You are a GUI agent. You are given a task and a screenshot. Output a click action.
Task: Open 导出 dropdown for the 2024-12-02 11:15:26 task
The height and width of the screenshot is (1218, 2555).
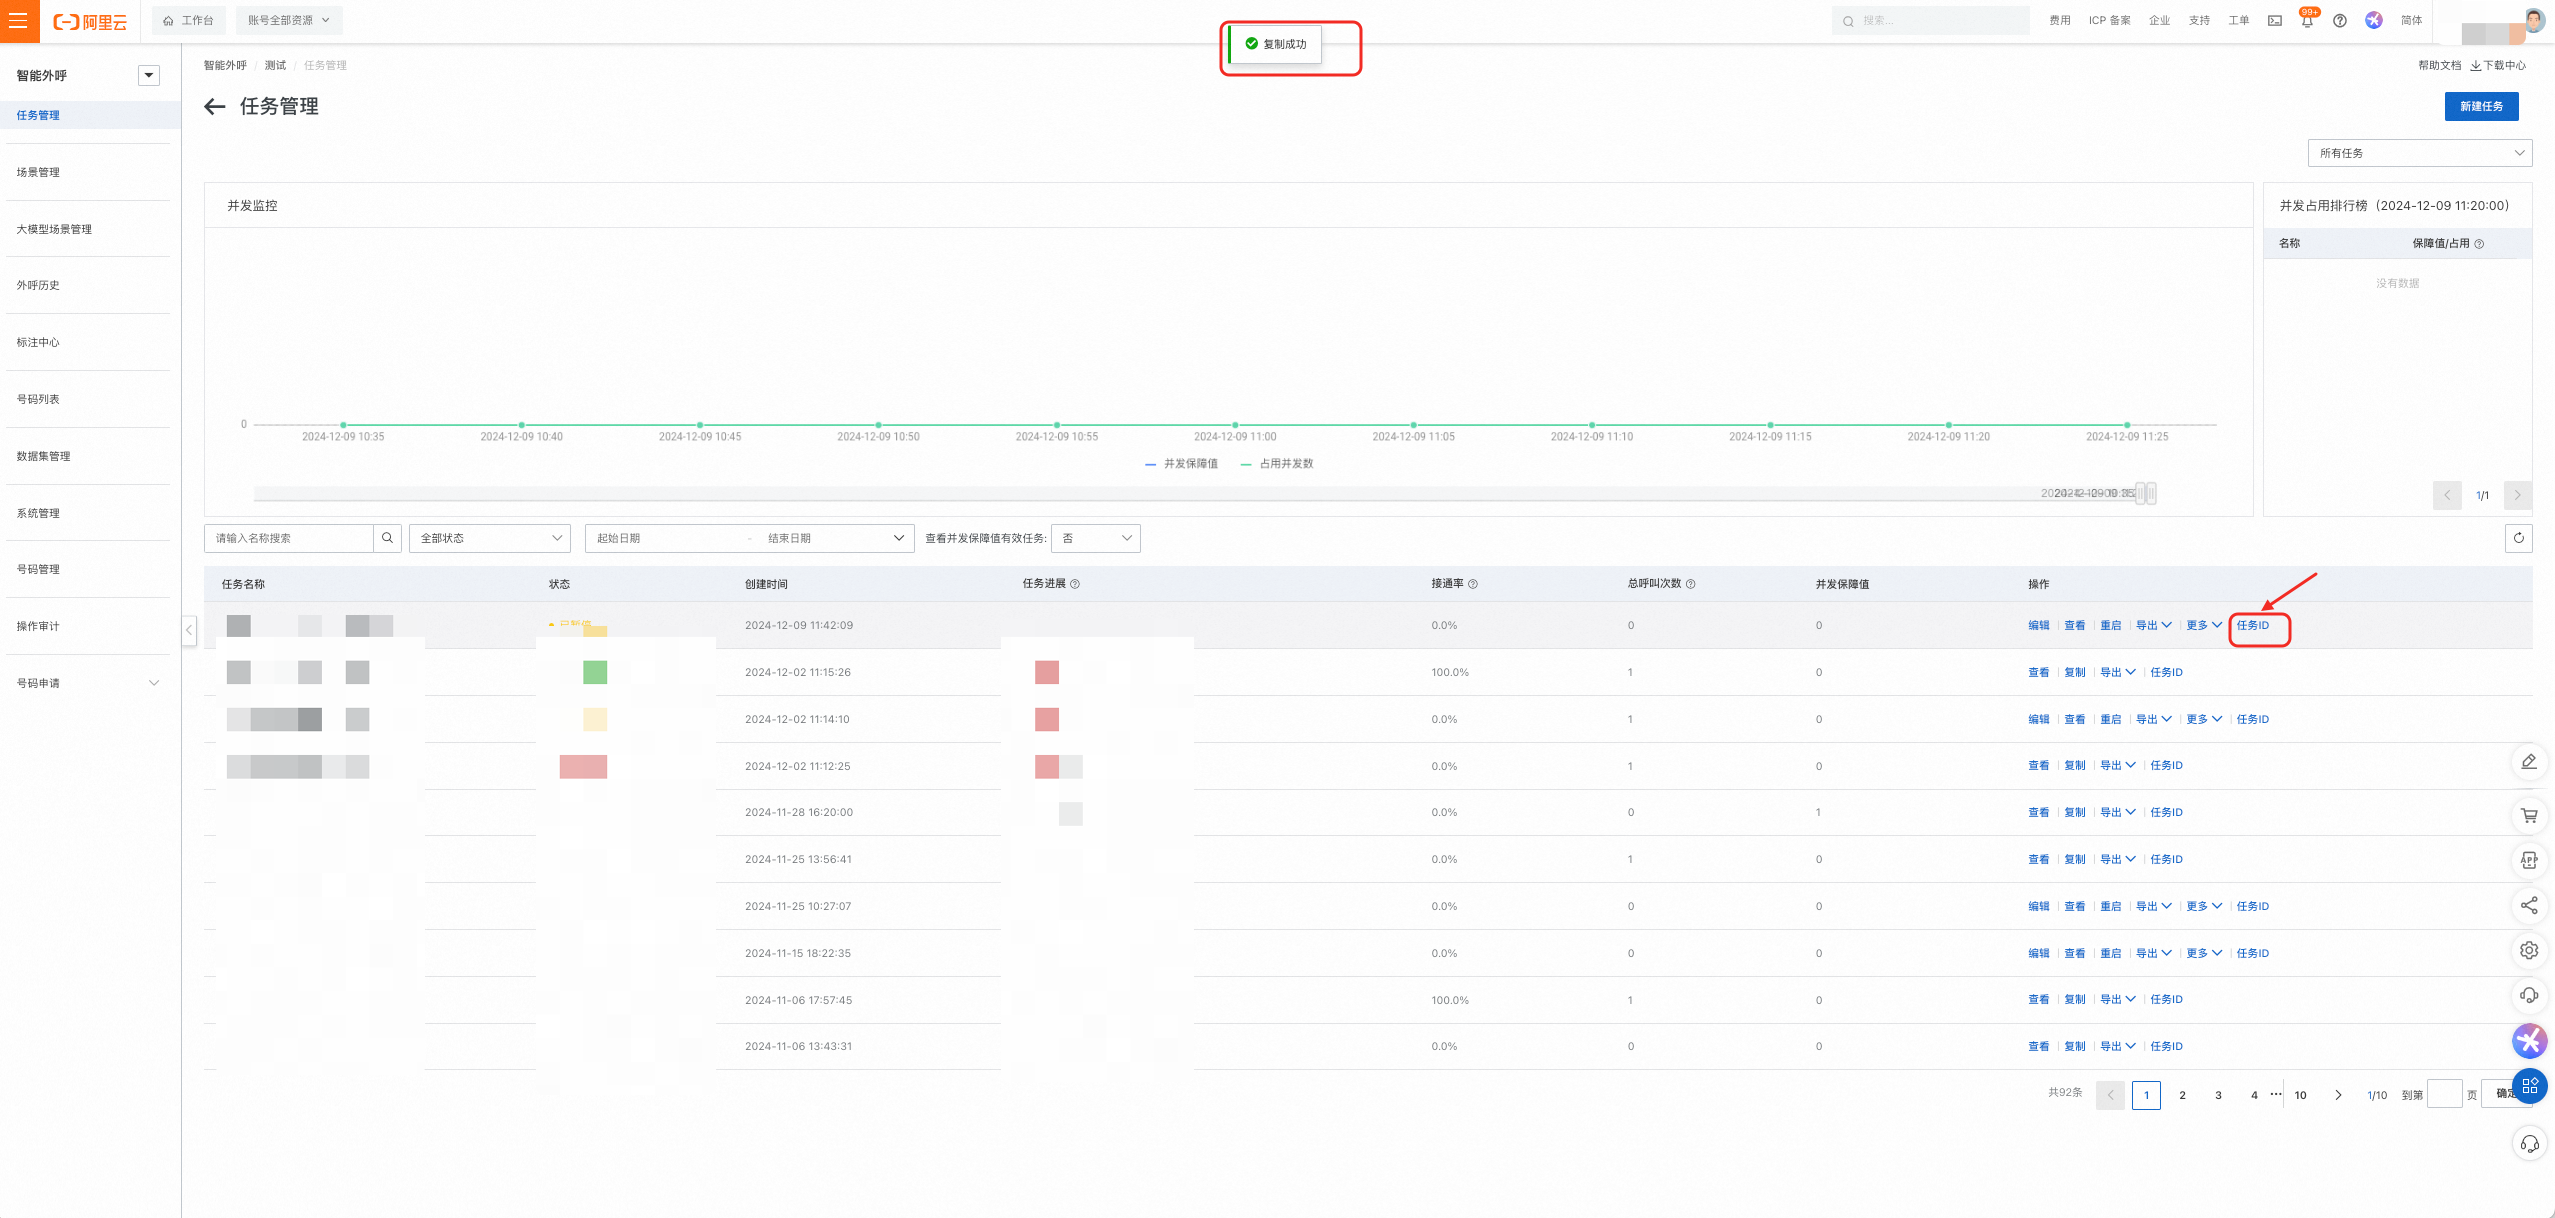pyautogui.click(x=2118, y=673)
